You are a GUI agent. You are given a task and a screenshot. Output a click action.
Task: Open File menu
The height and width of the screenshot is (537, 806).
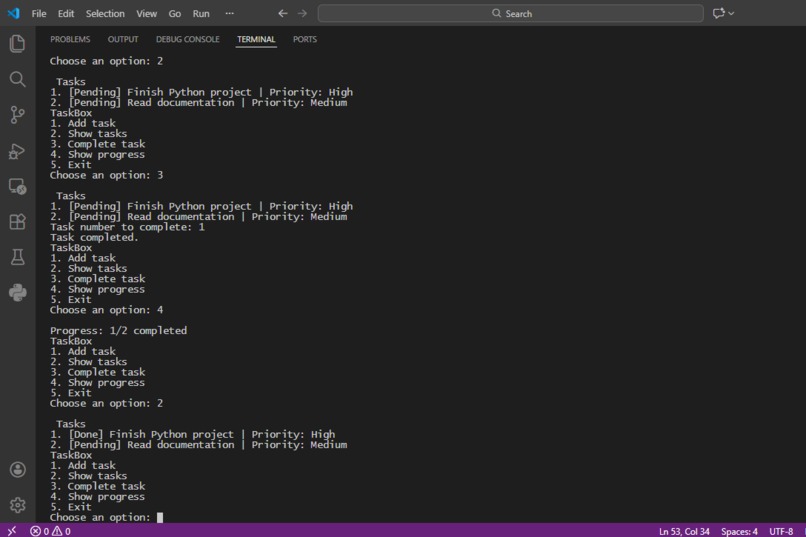[39, 14]
